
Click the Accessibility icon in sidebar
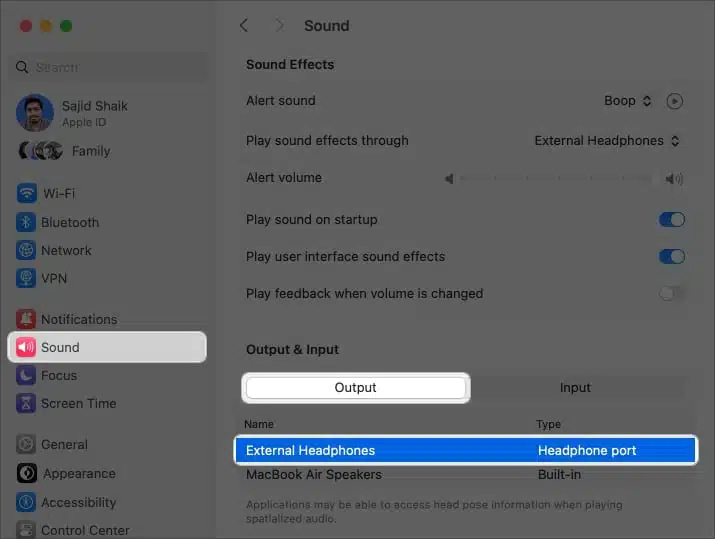pyautogui.click(x=26, y=502)
